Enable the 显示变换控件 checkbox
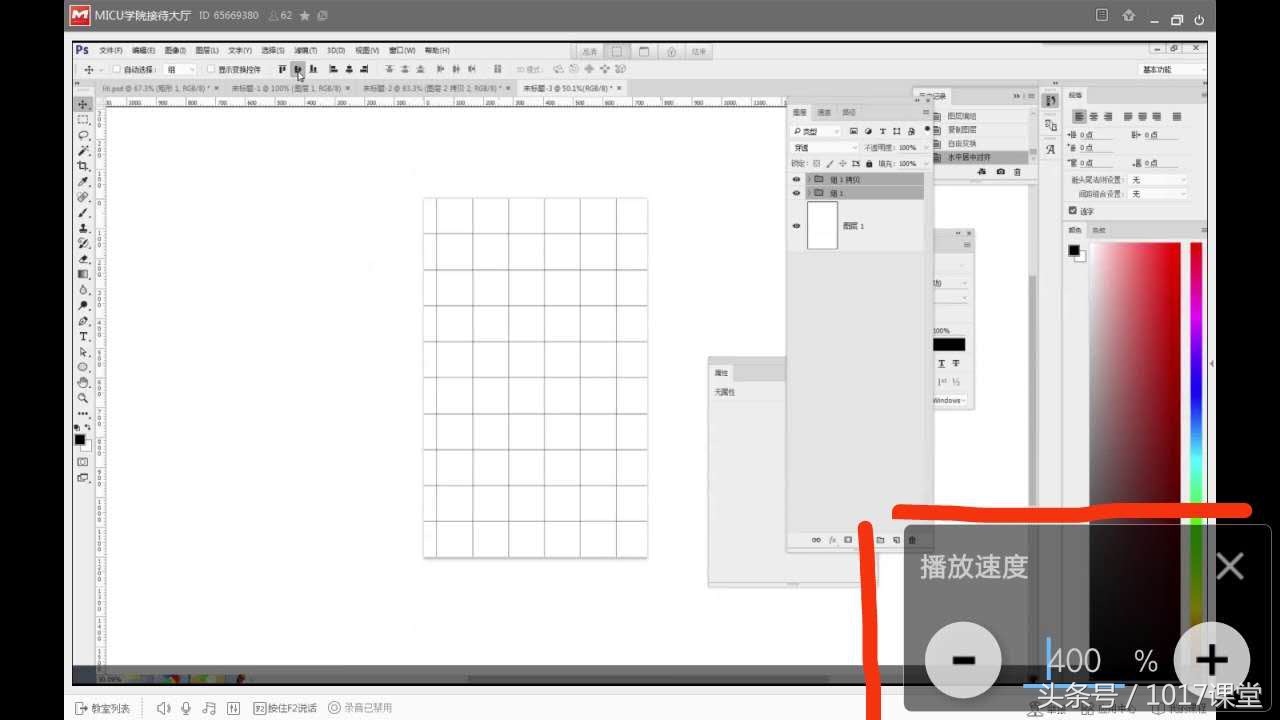The height and width of the screenshot is (720, 1280). pos(210,69)
